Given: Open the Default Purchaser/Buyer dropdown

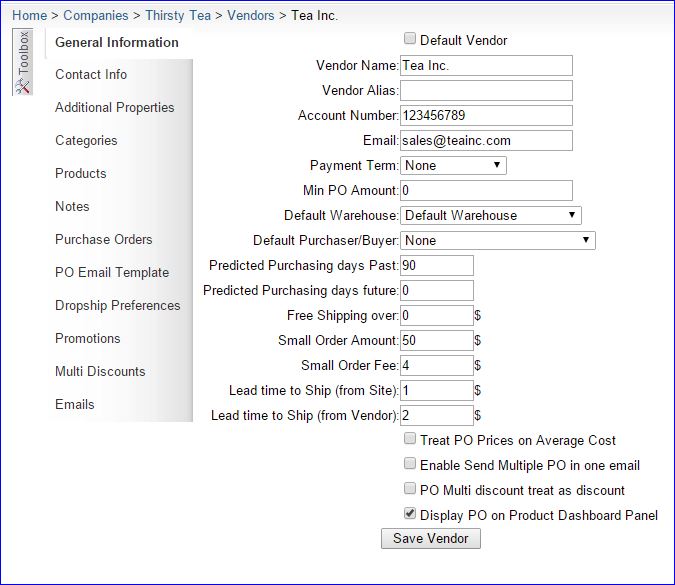Looking at the screenshot, I should coord(498,240).
